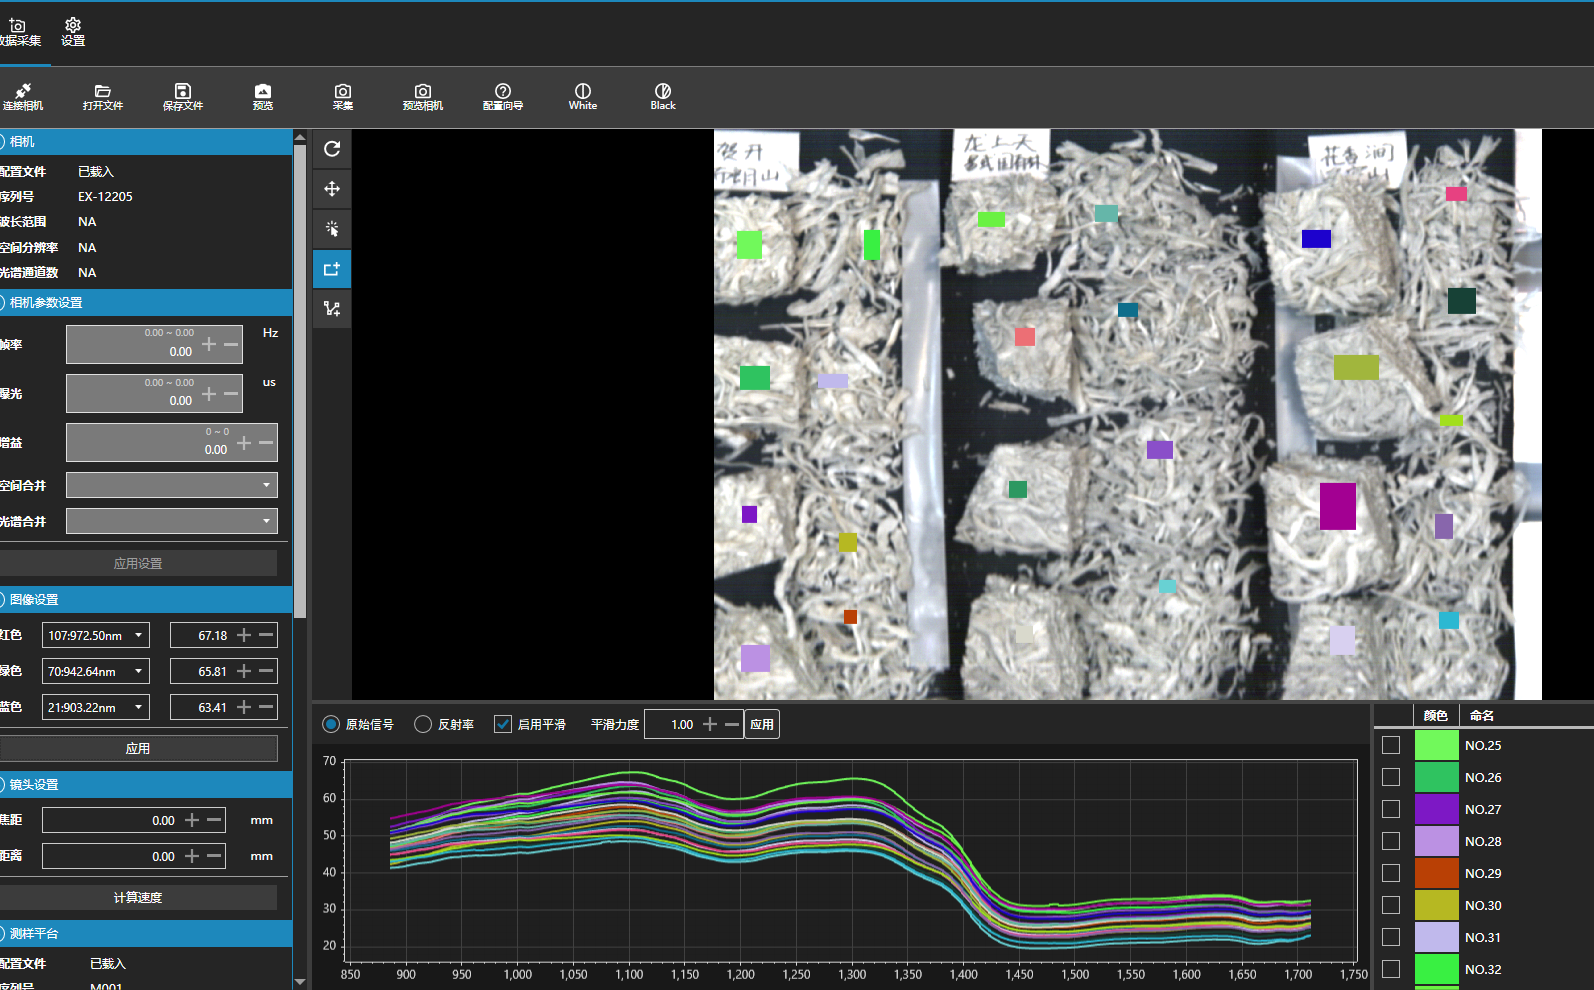Switch to the 数据采集 tab
1594x990 pixels.
coord(20,32)
